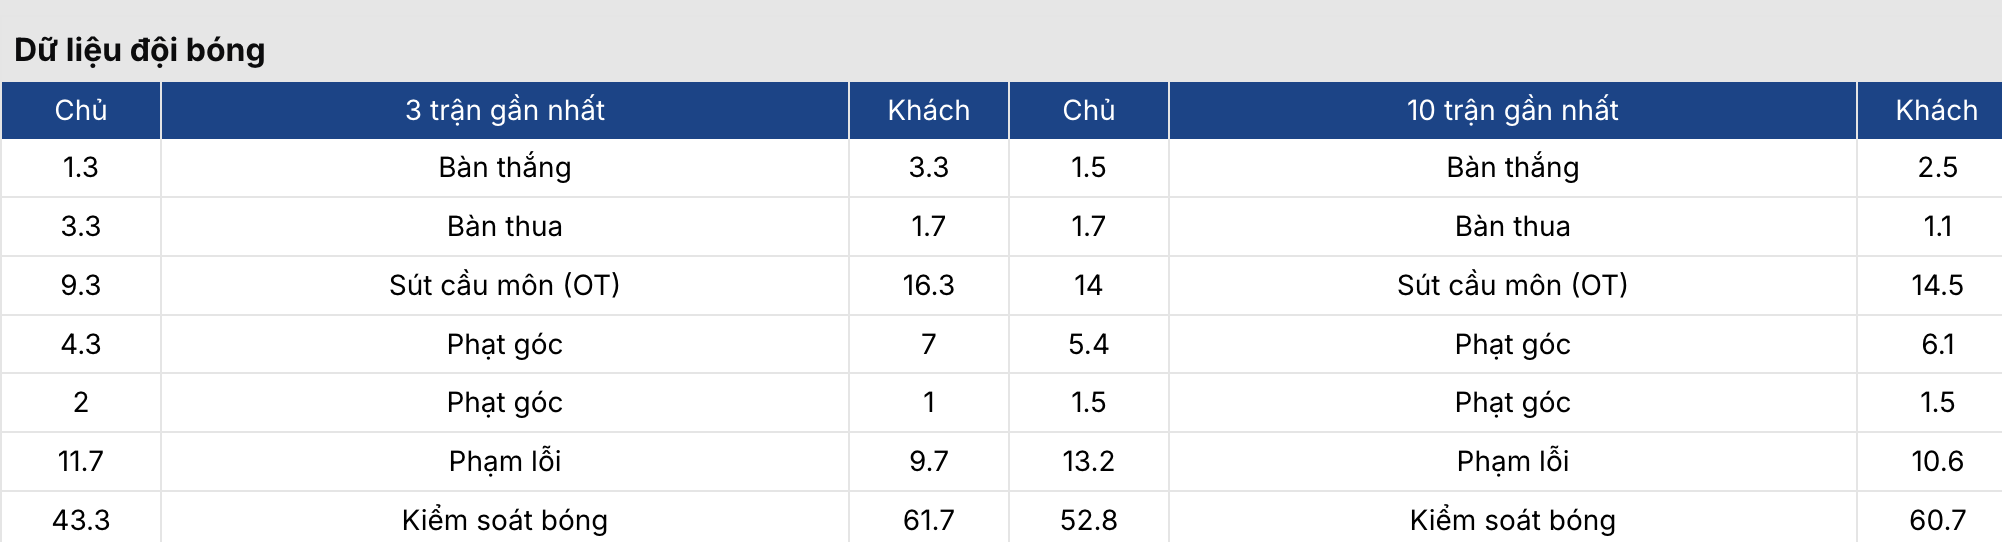This screenshot has height=542, width=2002.
Task: Click "Bàn thắng" under 3 trận gần nhất
Action: 504,167
